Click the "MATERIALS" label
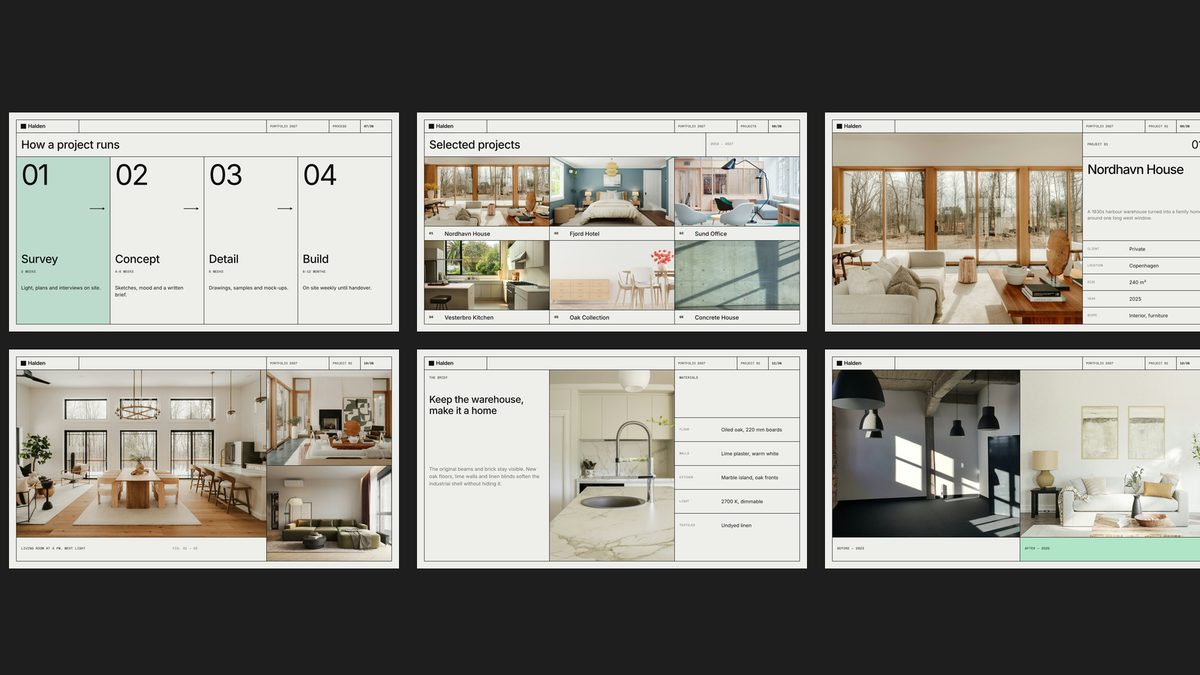Screen dimensions: 1200x675 689,378
